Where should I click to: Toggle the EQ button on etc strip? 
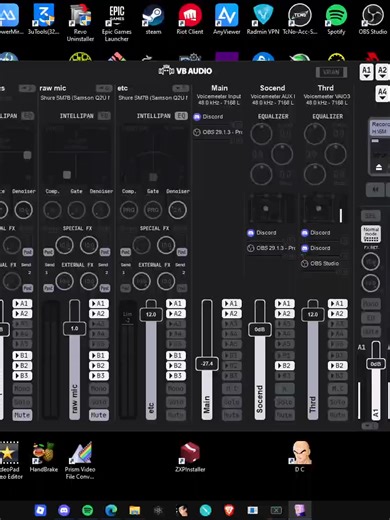click(x=181, y=116)
